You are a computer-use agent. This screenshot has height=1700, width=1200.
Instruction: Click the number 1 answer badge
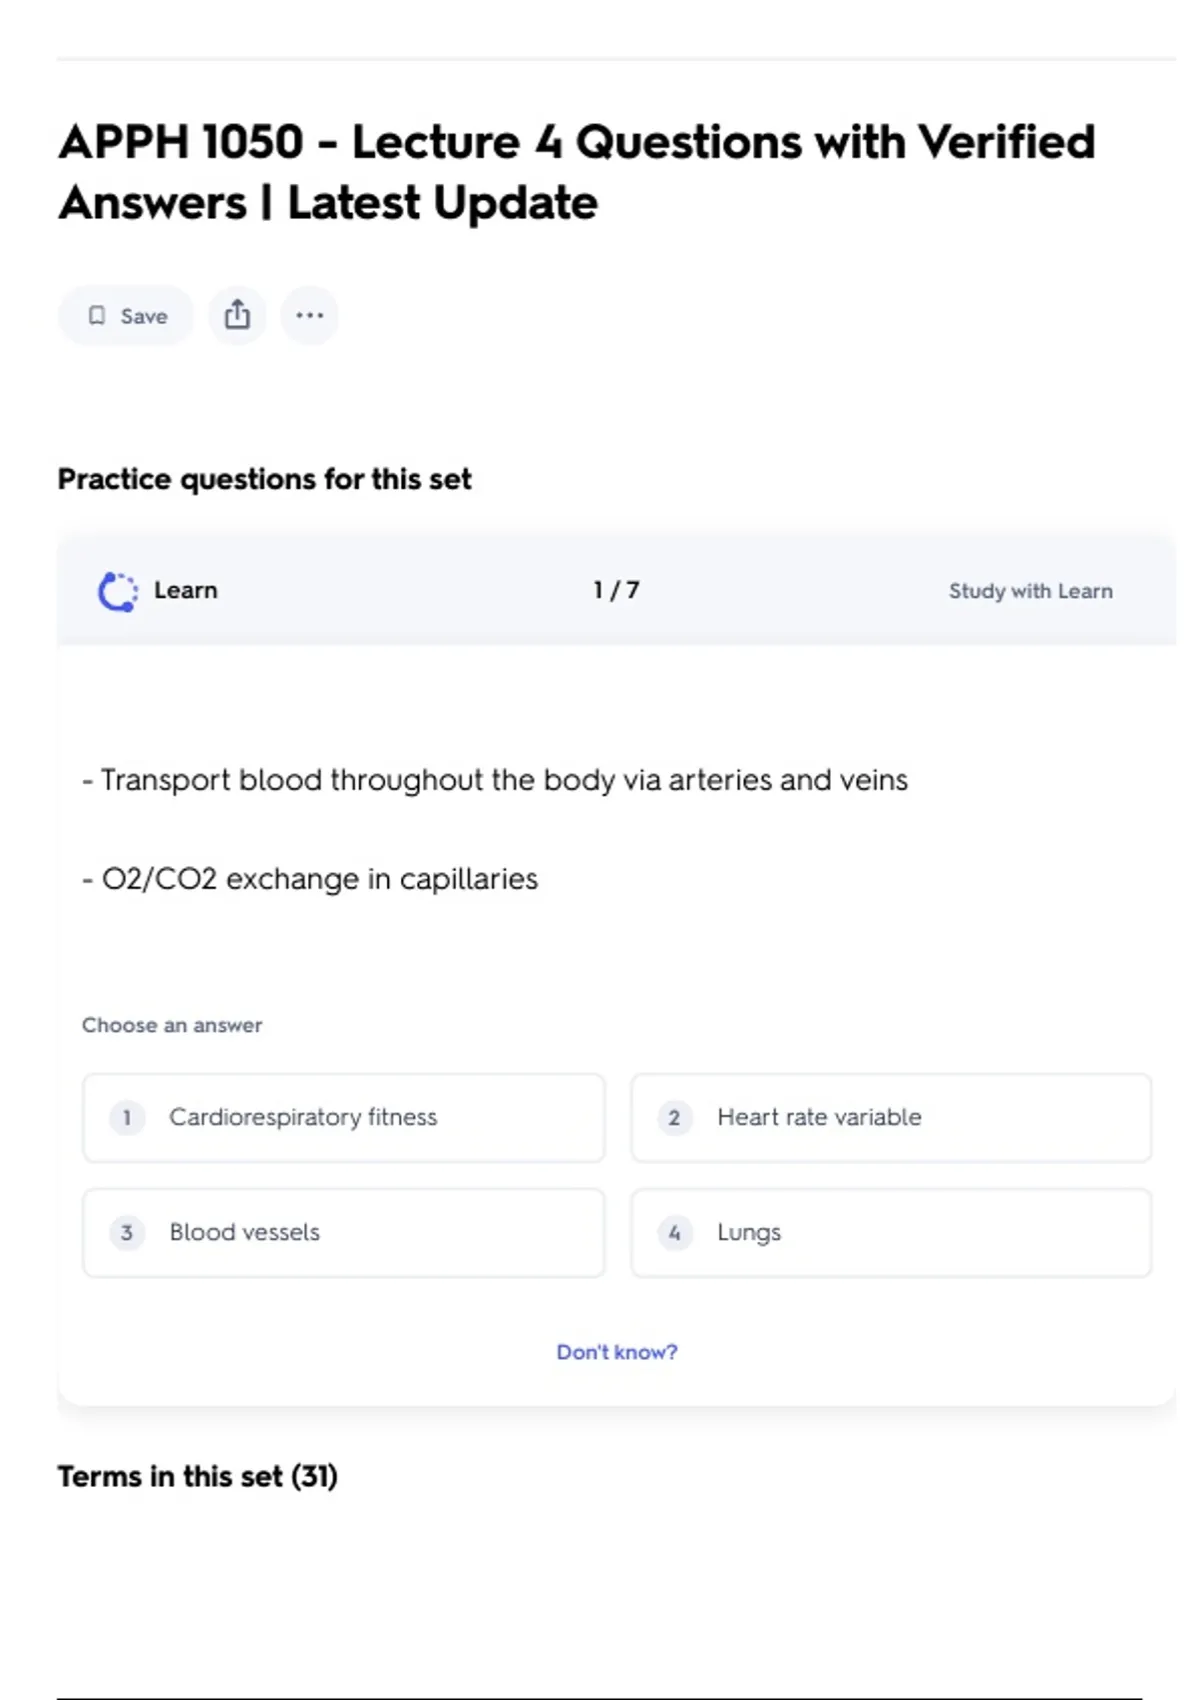point(127,1117)
